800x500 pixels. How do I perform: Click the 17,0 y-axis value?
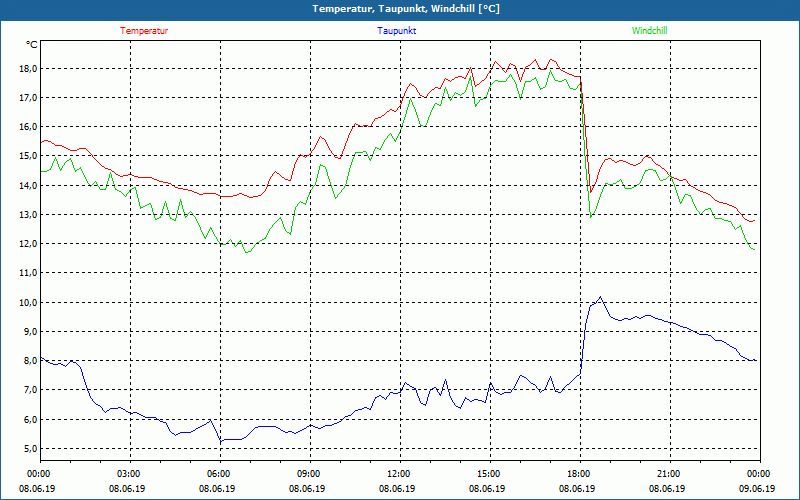[x=29, y=97]
